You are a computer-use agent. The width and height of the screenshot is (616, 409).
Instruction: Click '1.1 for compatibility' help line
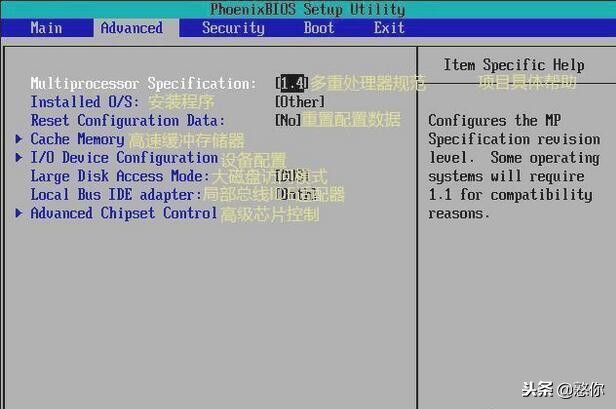[x=510, y=194]
